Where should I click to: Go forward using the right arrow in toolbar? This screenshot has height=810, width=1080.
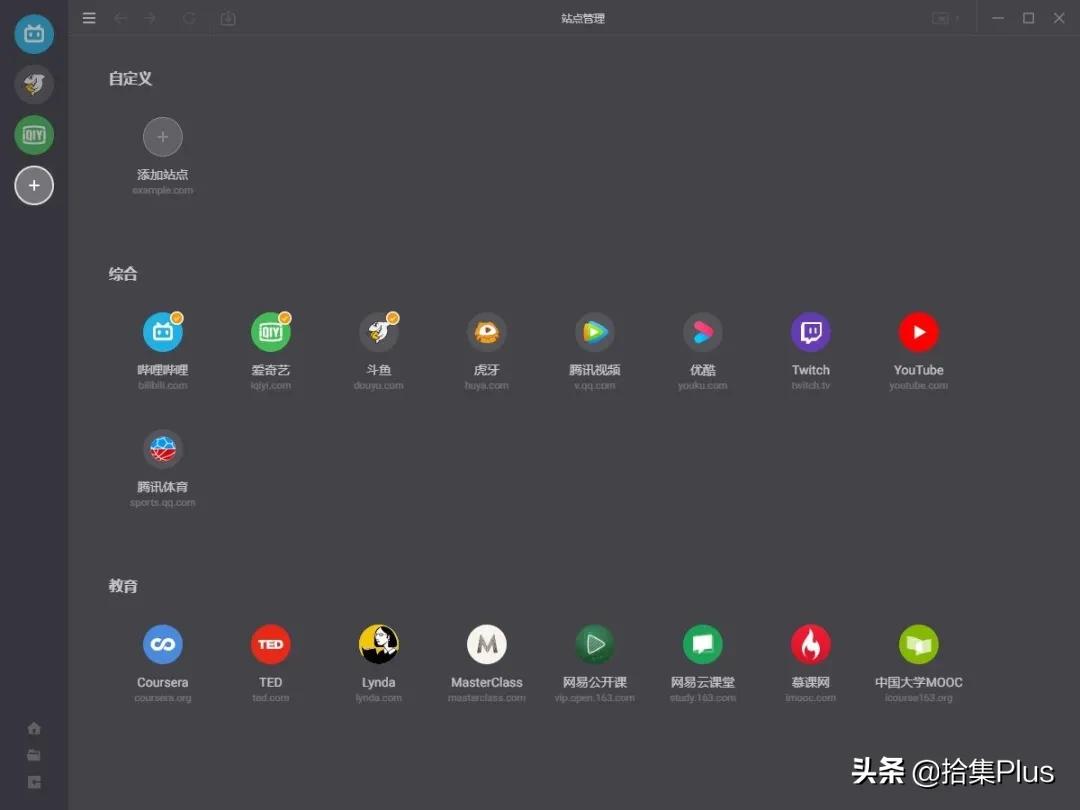pyautogui.click(x=150, y=18)
